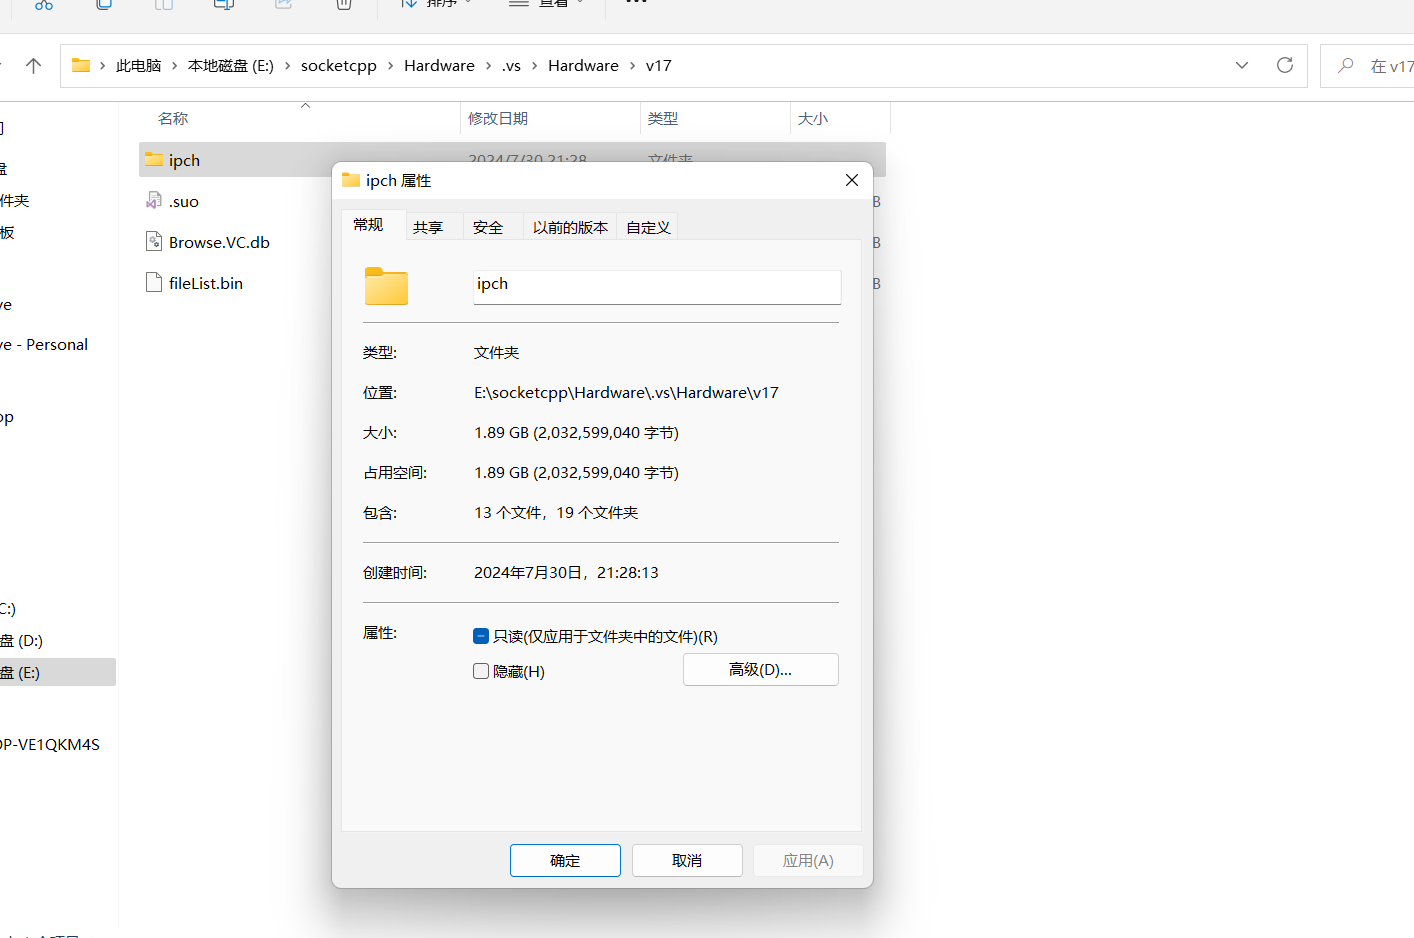Click the 取消 button
The height and width of the screenshot is (938, 1414).
point(687,860)
